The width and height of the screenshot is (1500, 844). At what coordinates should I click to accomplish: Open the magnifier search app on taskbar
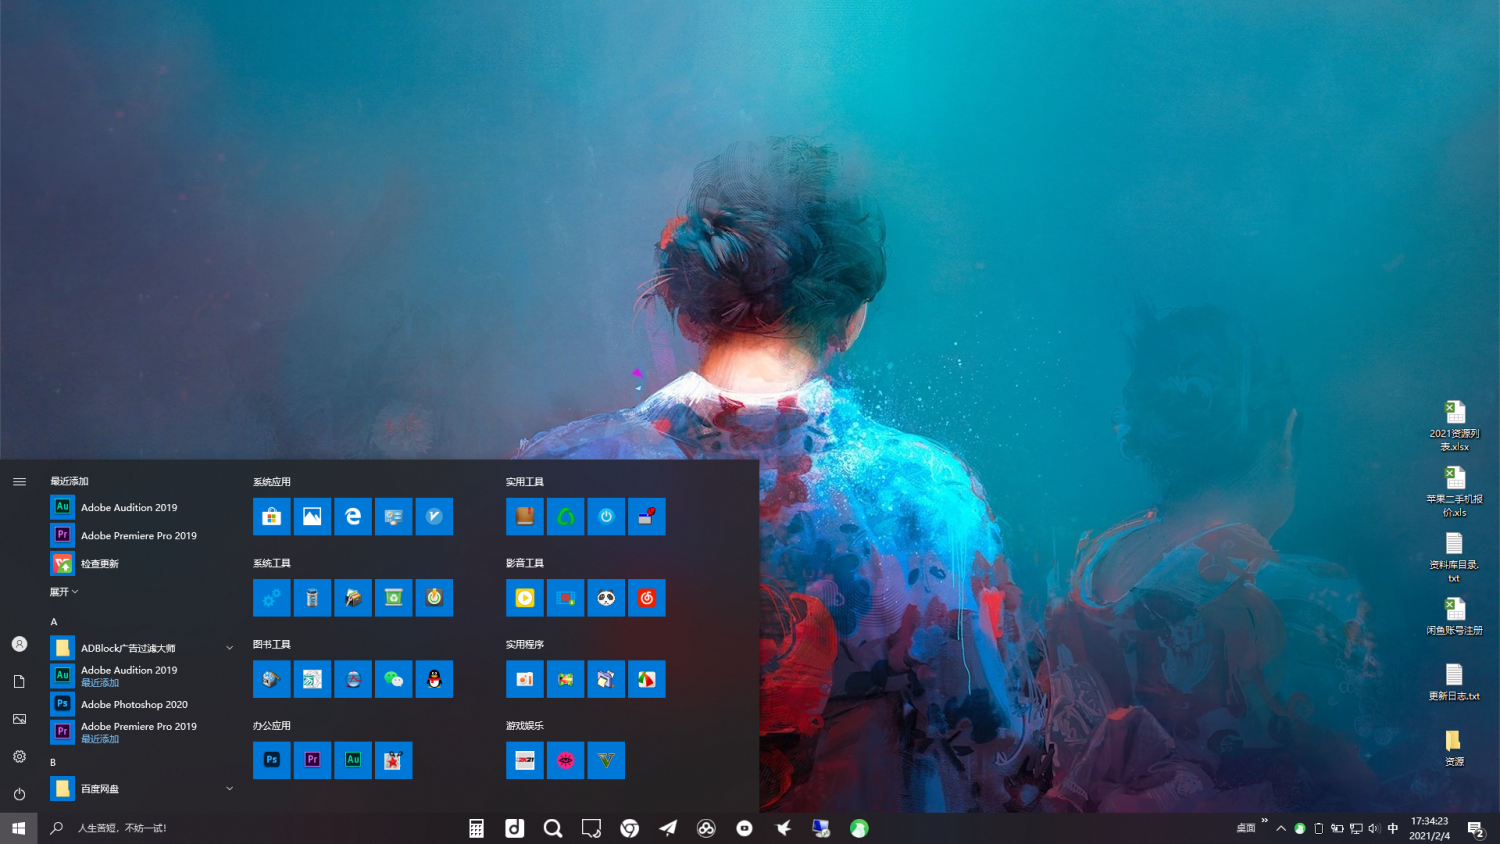click(x=552, y=828)
